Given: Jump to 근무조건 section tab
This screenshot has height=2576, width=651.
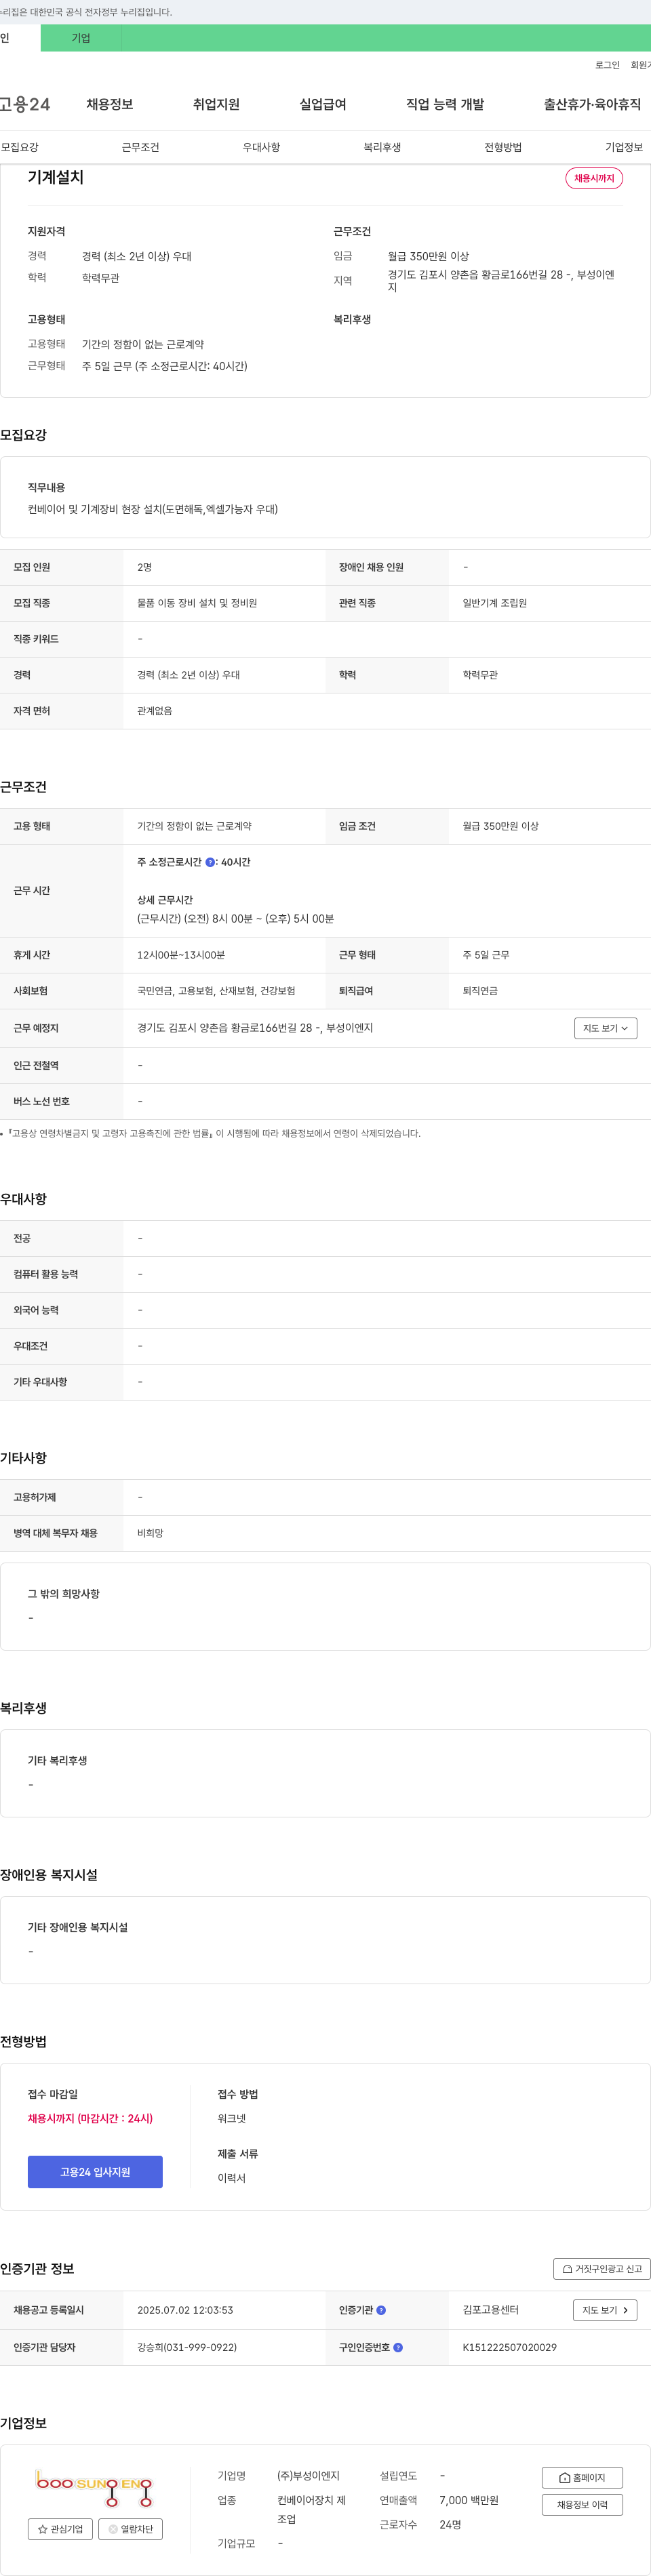Looking at the screenshot, I should coord(140,147).
